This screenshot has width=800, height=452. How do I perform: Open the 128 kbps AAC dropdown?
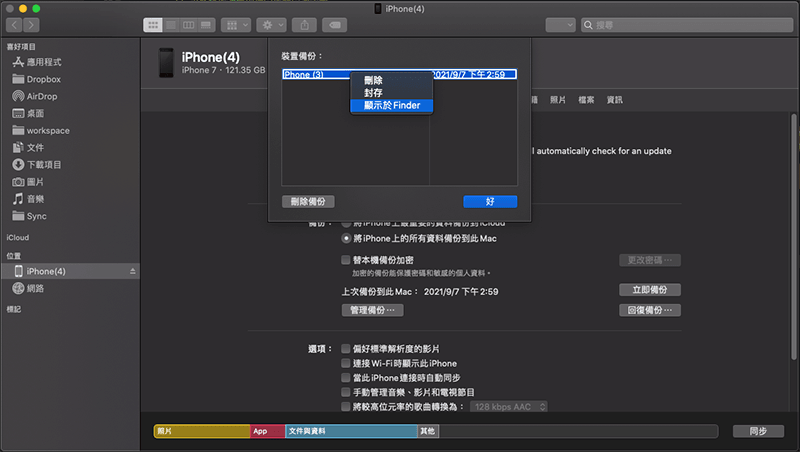(509, 407)
